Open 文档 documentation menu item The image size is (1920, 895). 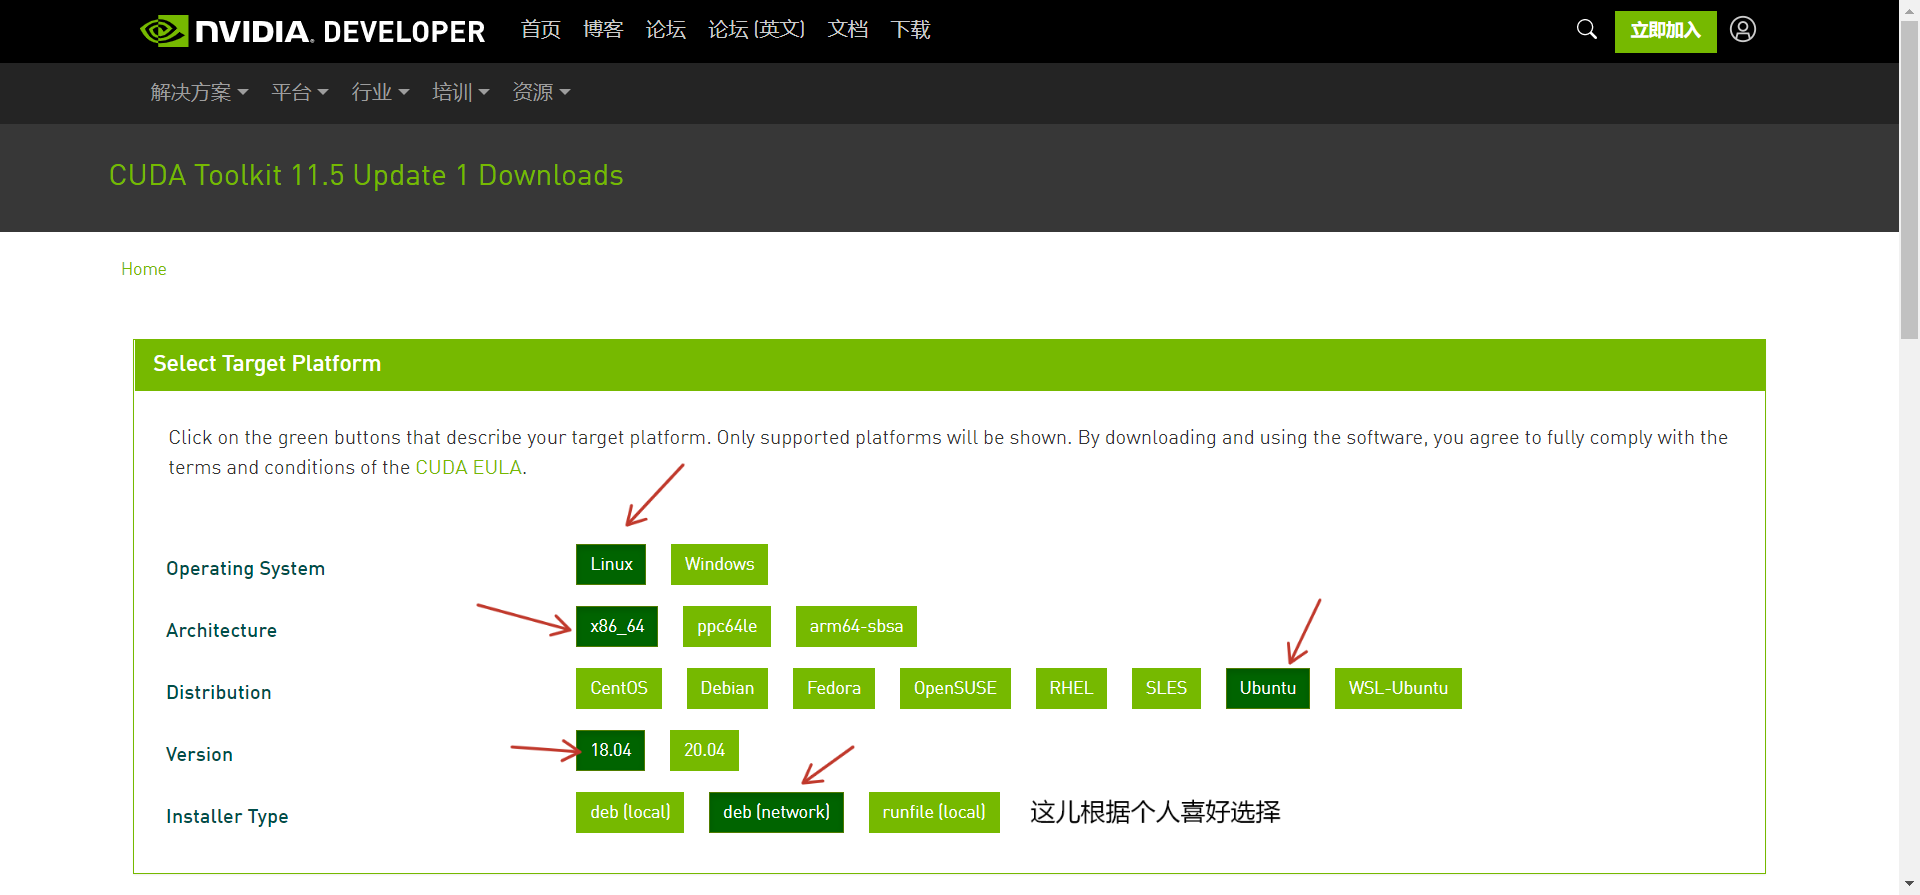coord(848,30)
